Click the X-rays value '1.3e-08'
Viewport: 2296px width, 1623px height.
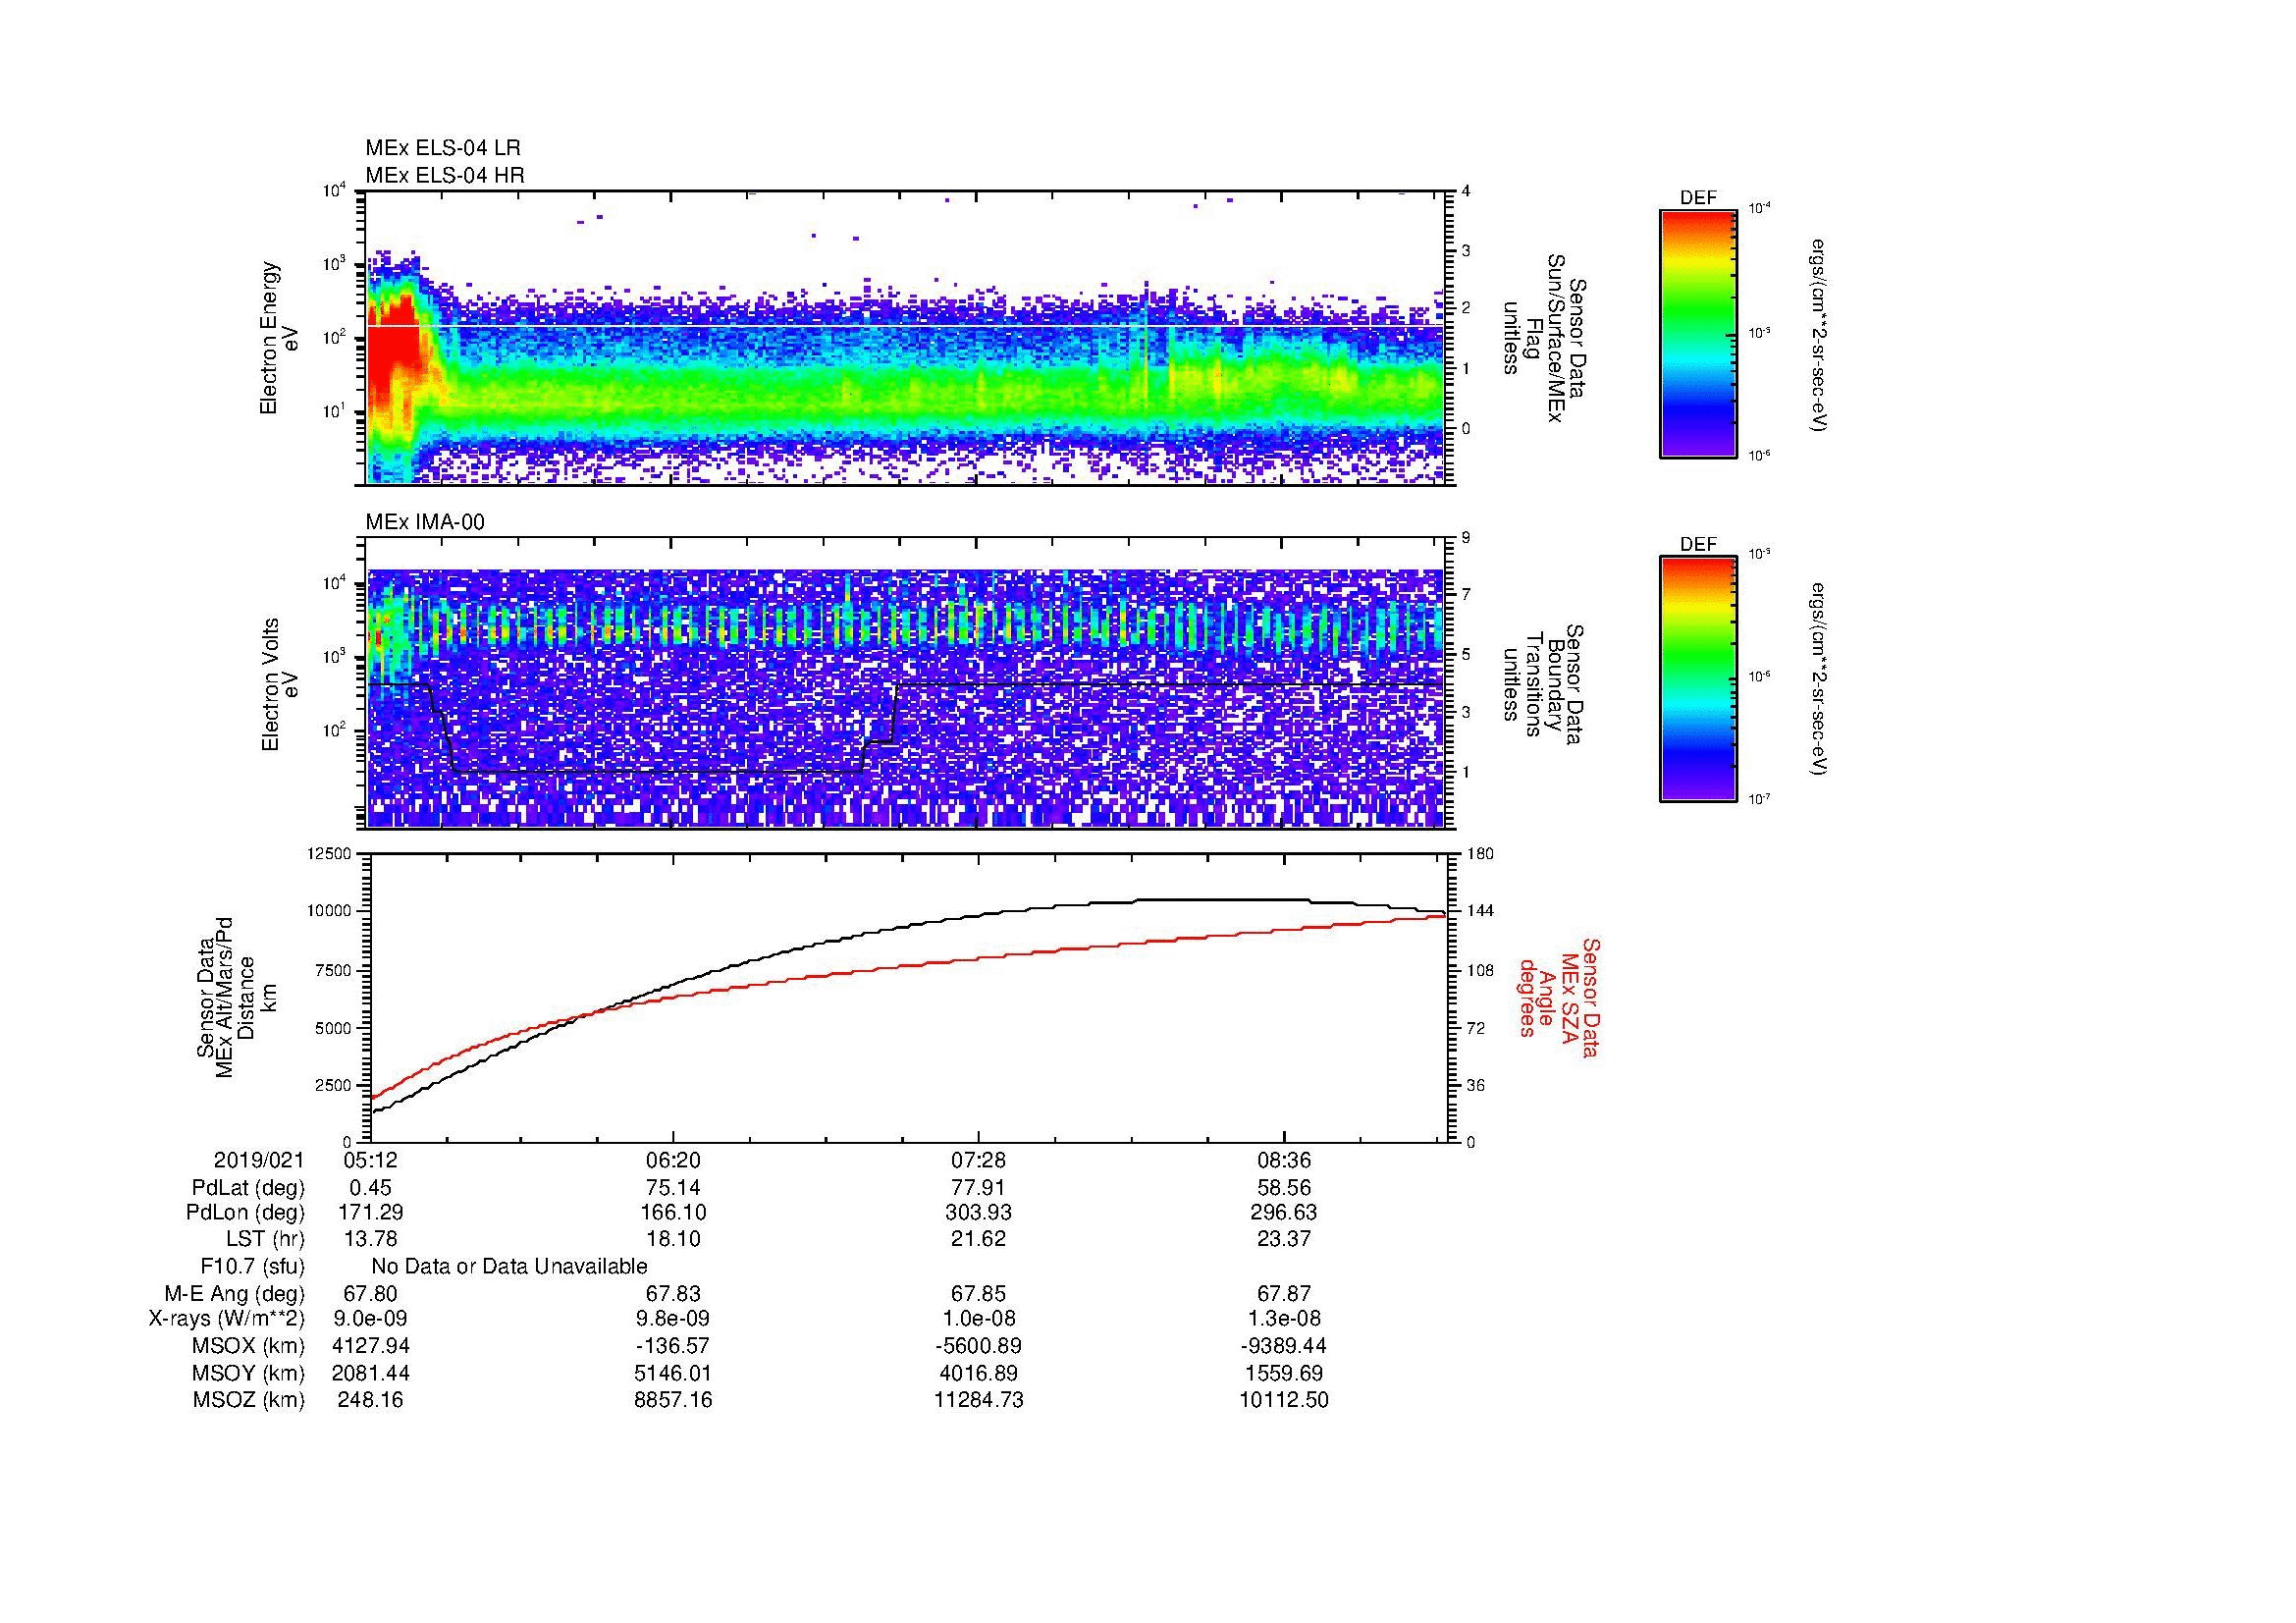coord(1284,1319)
